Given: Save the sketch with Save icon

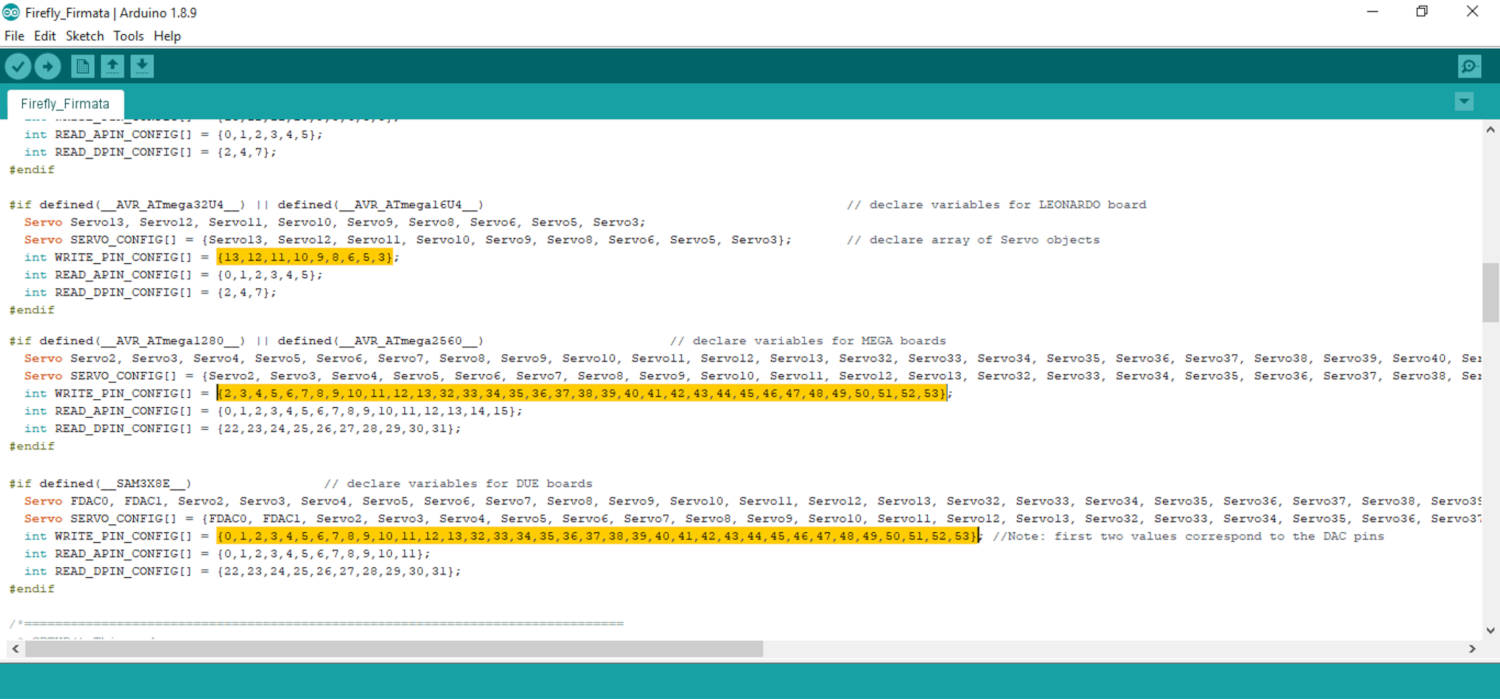Looking at the screenshot, I should [142, 66].
